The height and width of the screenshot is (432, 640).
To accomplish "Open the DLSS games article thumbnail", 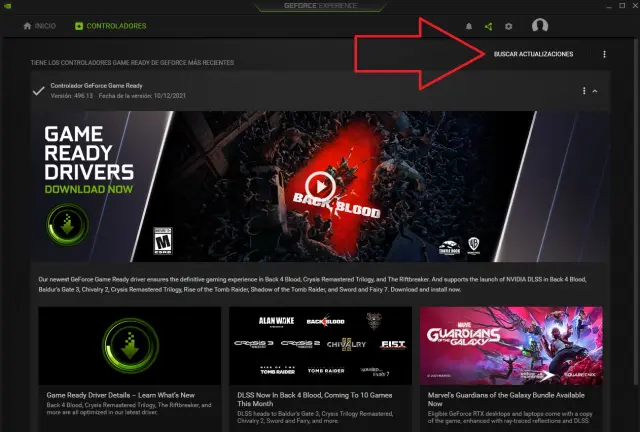I will point(320,345).
